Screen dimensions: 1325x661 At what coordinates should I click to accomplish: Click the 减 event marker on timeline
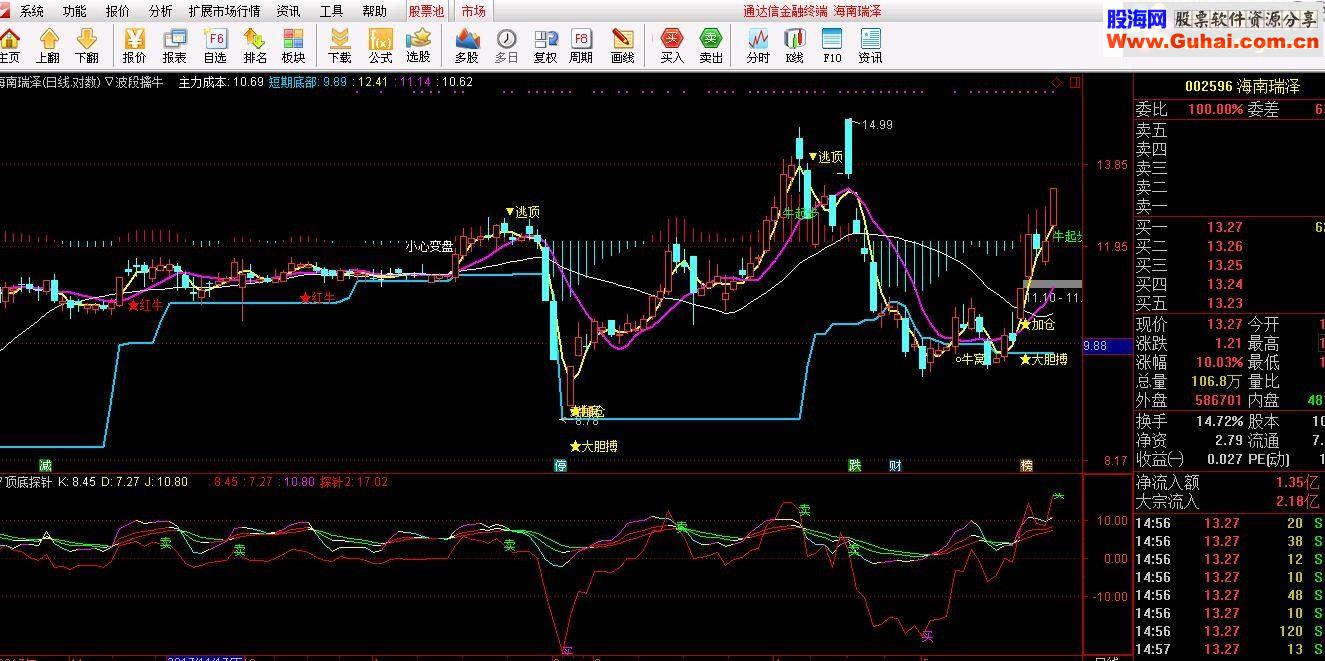45,465
